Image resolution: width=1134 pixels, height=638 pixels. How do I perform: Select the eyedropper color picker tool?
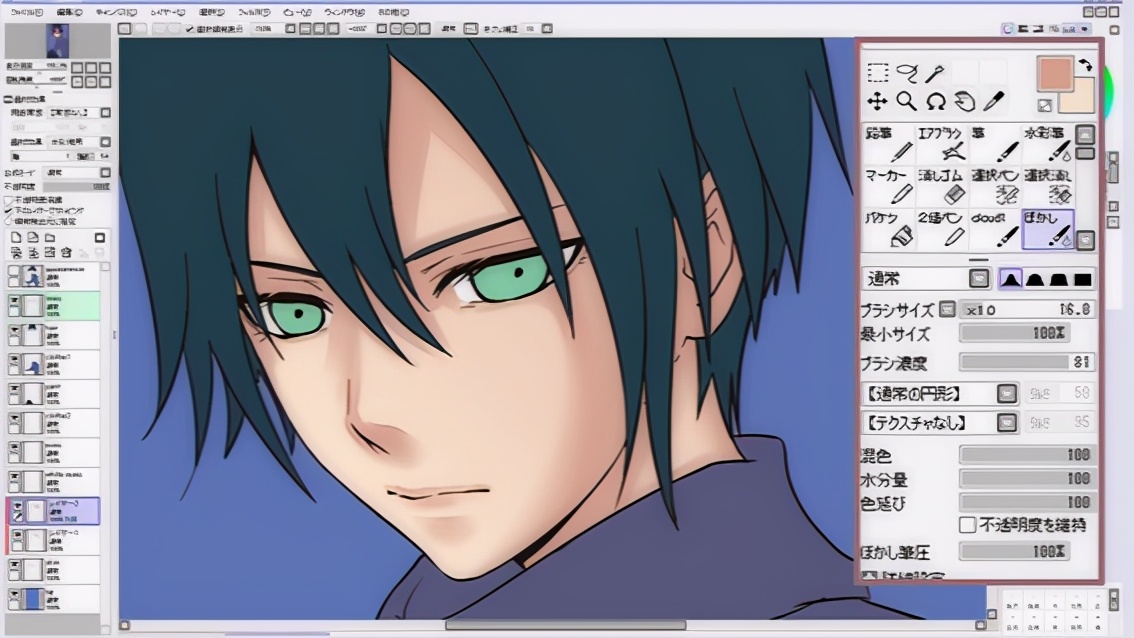(x=993, y=101)
